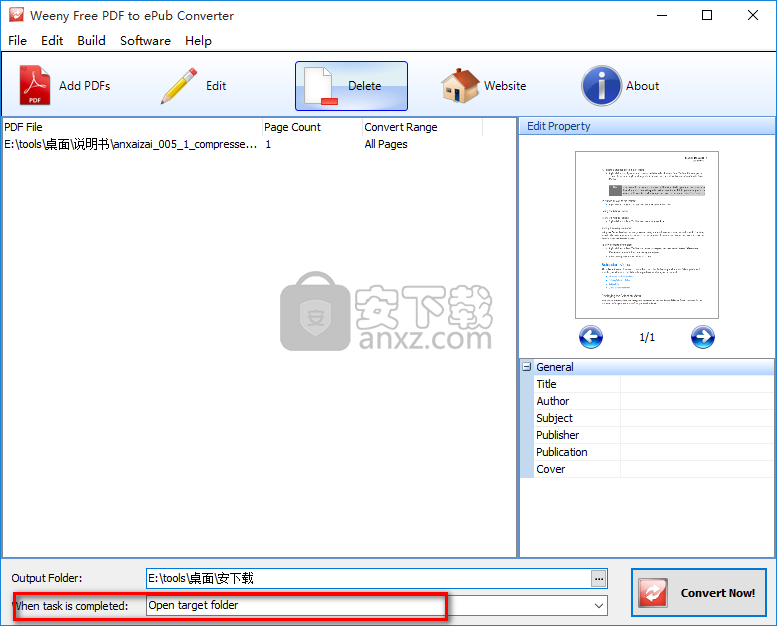Click the 'All Pages' convert range cell
The height and width of the screenshot is (626, 777).
tap(386, 144)
